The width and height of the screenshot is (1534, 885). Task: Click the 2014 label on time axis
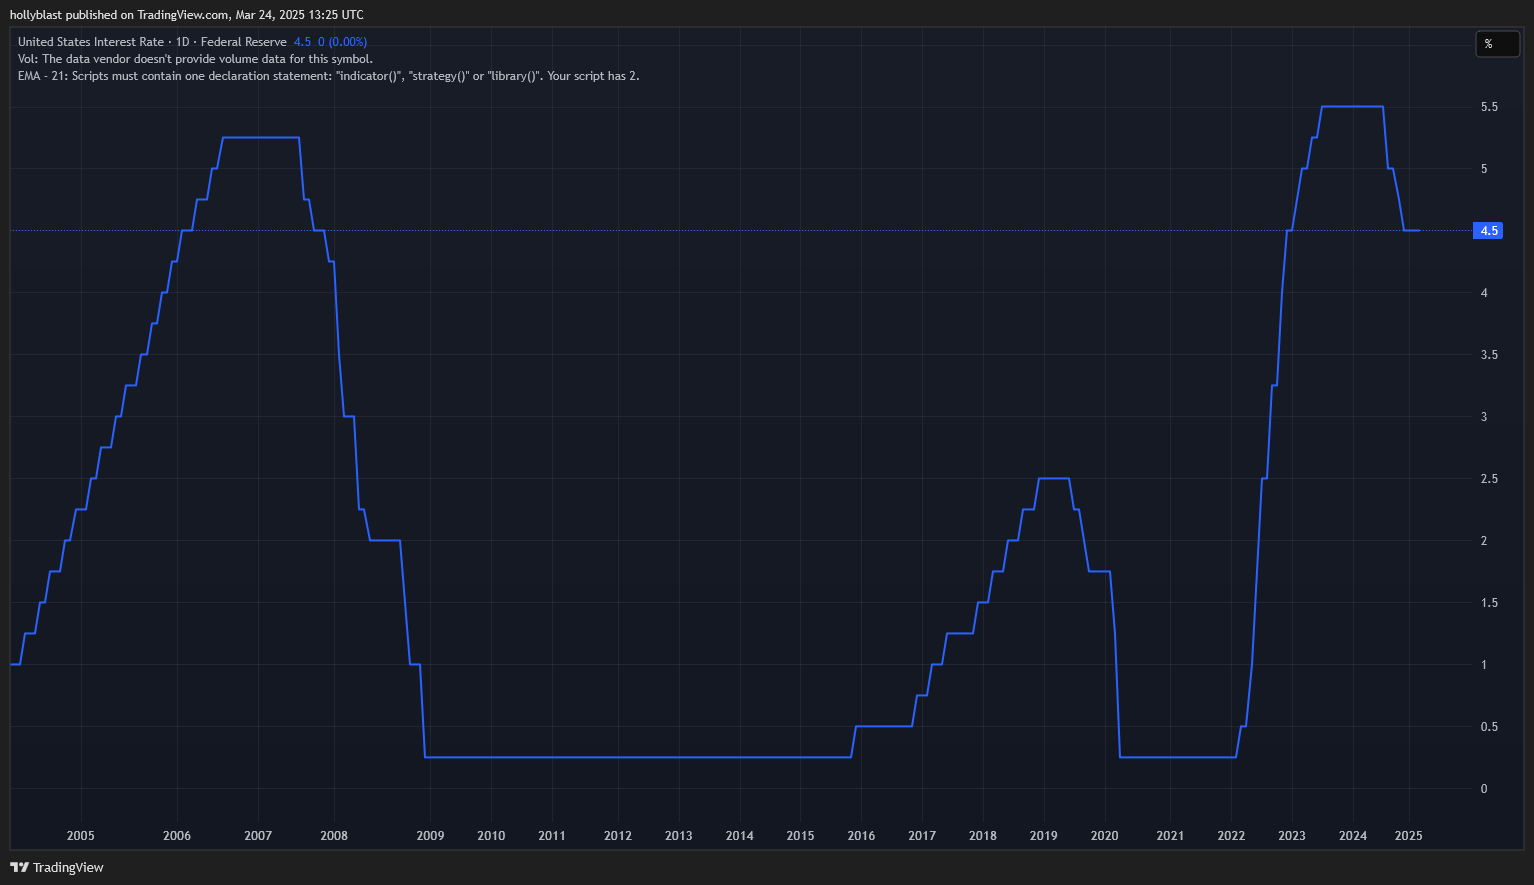[740, 836]
